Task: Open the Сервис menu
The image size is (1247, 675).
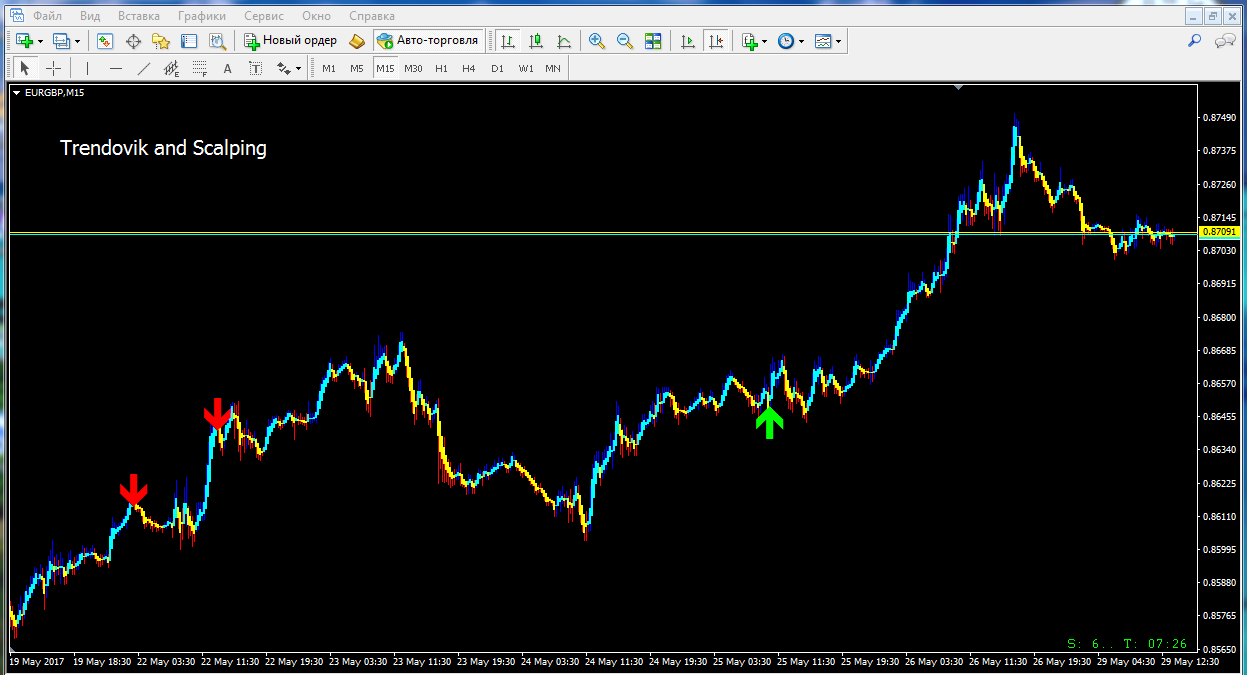Action: 262,16
